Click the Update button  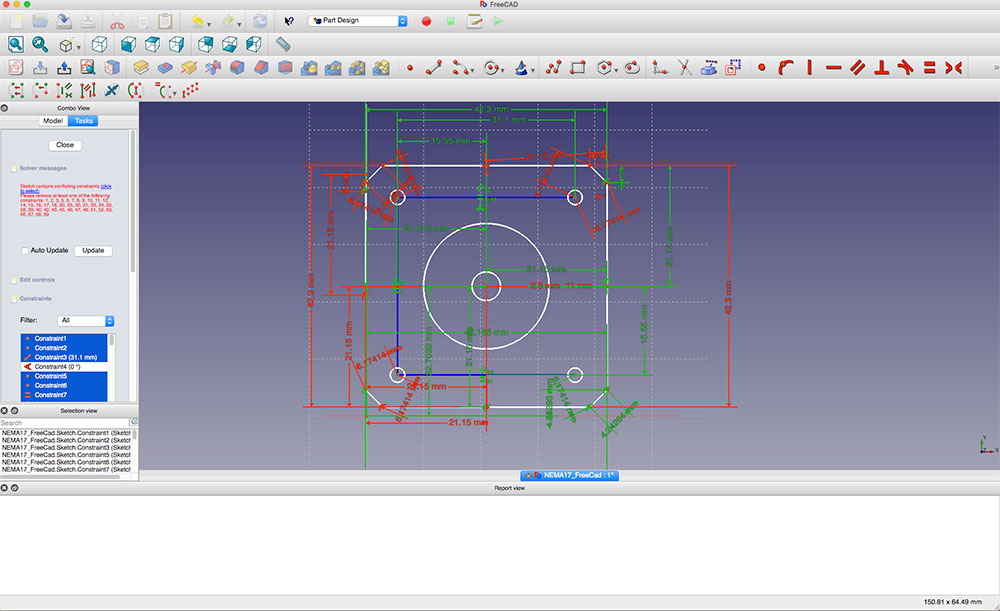pos(93,251)
